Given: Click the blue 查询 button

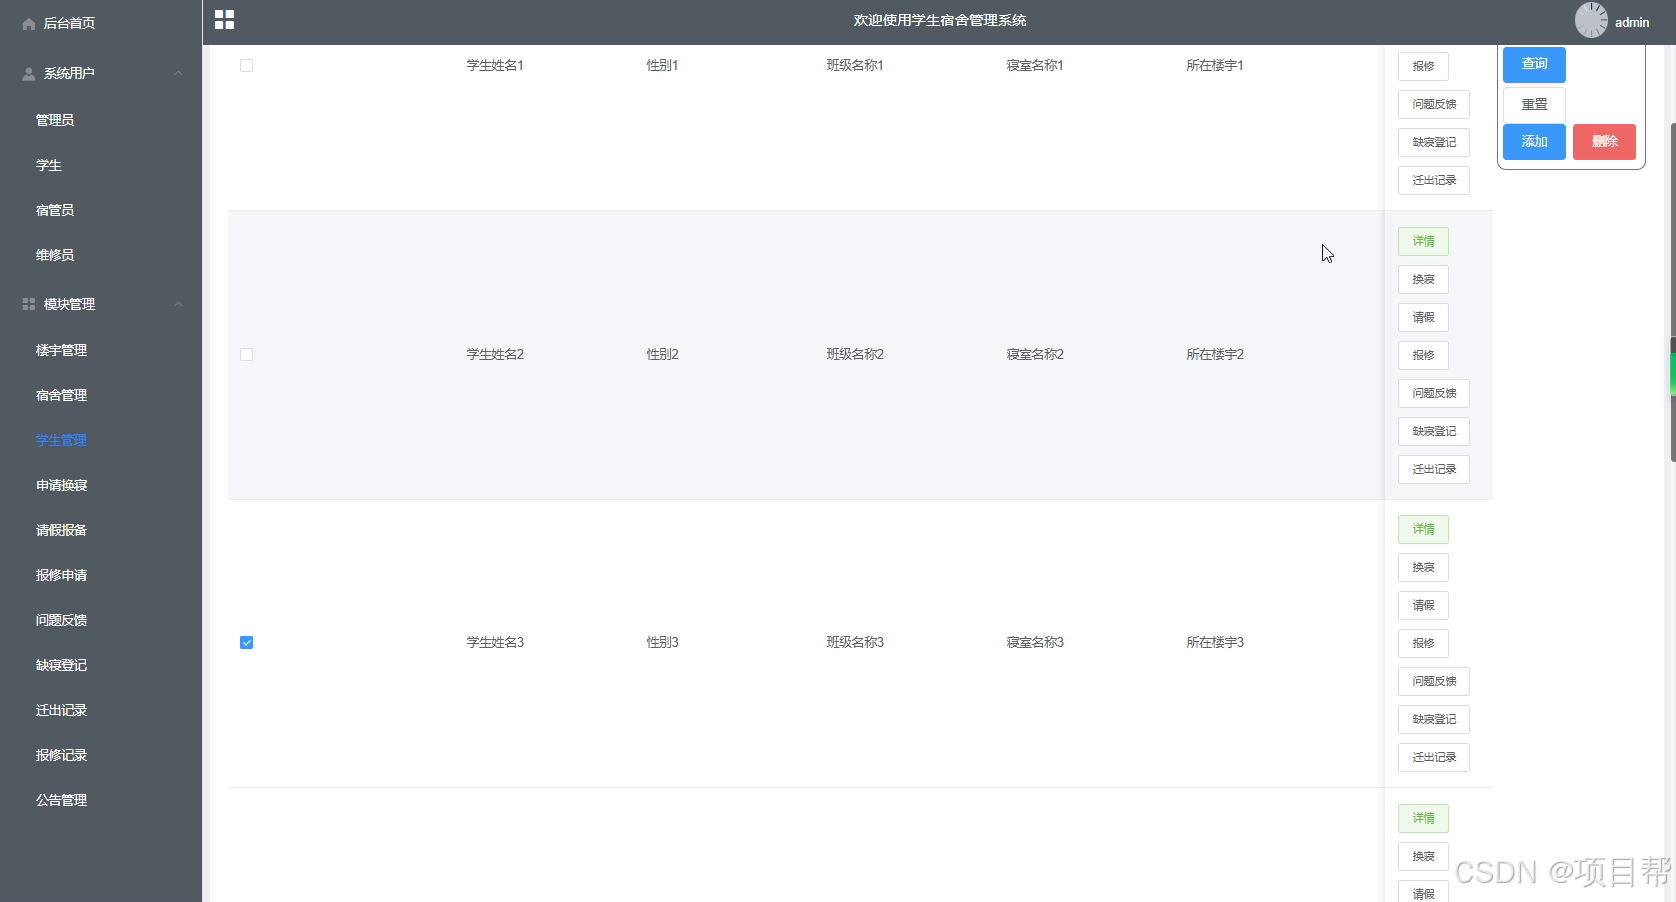Looking at the screenshot, I should (x=1534, y=64).
